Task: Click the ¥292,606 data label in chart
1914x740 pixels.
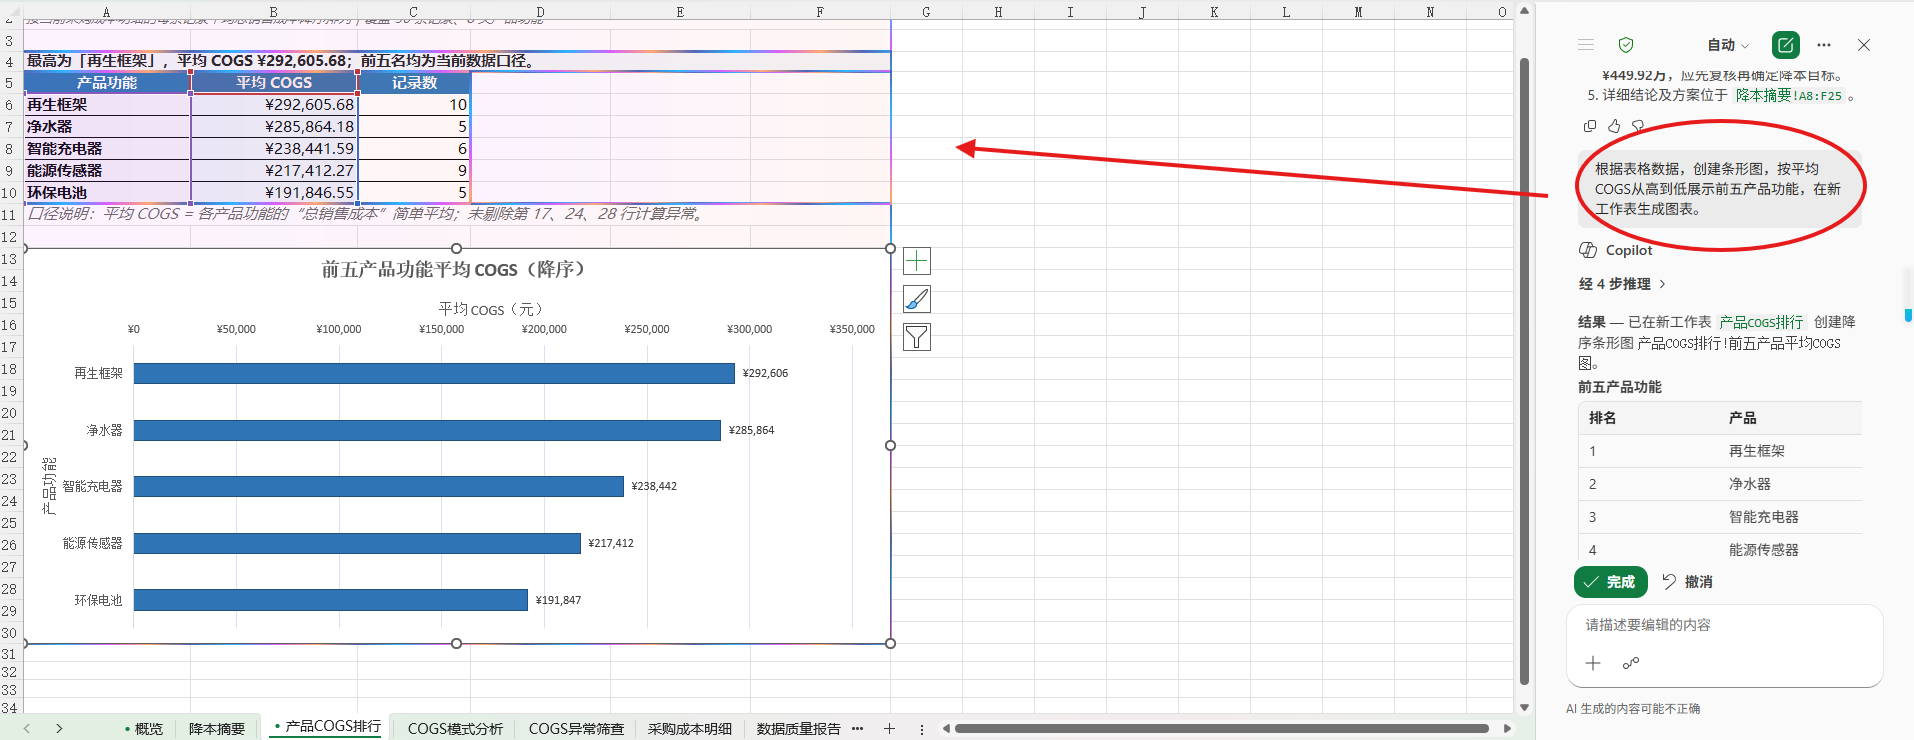Action: click(x=765, y=373)
